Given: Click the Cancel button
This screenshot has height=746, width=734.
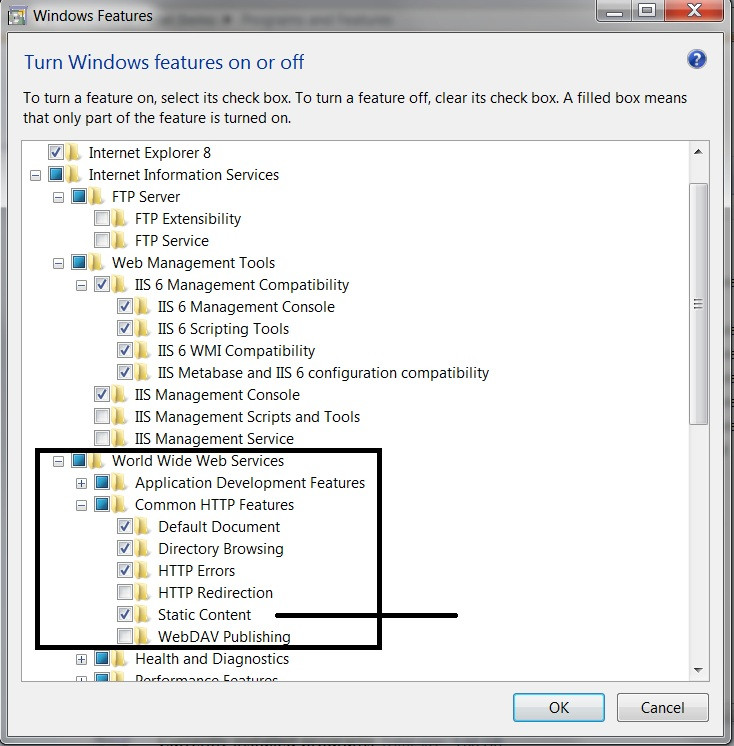Looking at the screenshot, I should pyautogui.click(x=662, y=707).
